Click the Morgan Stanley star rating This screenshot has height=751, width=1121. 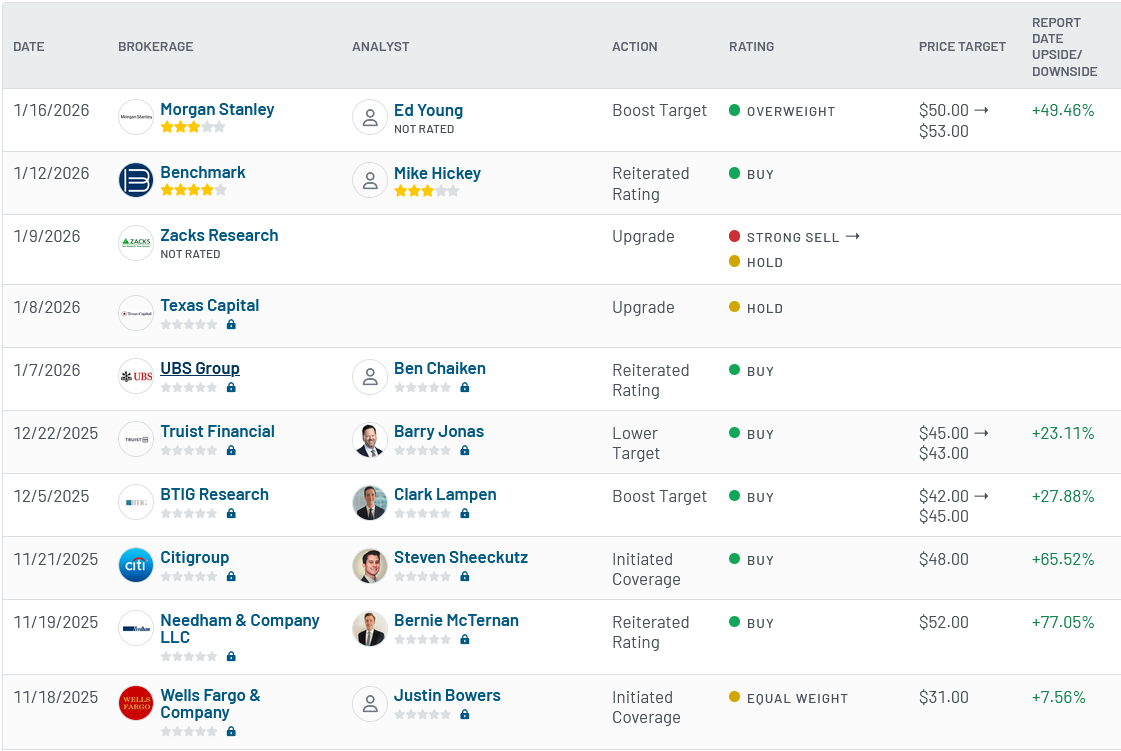(193, 127)
